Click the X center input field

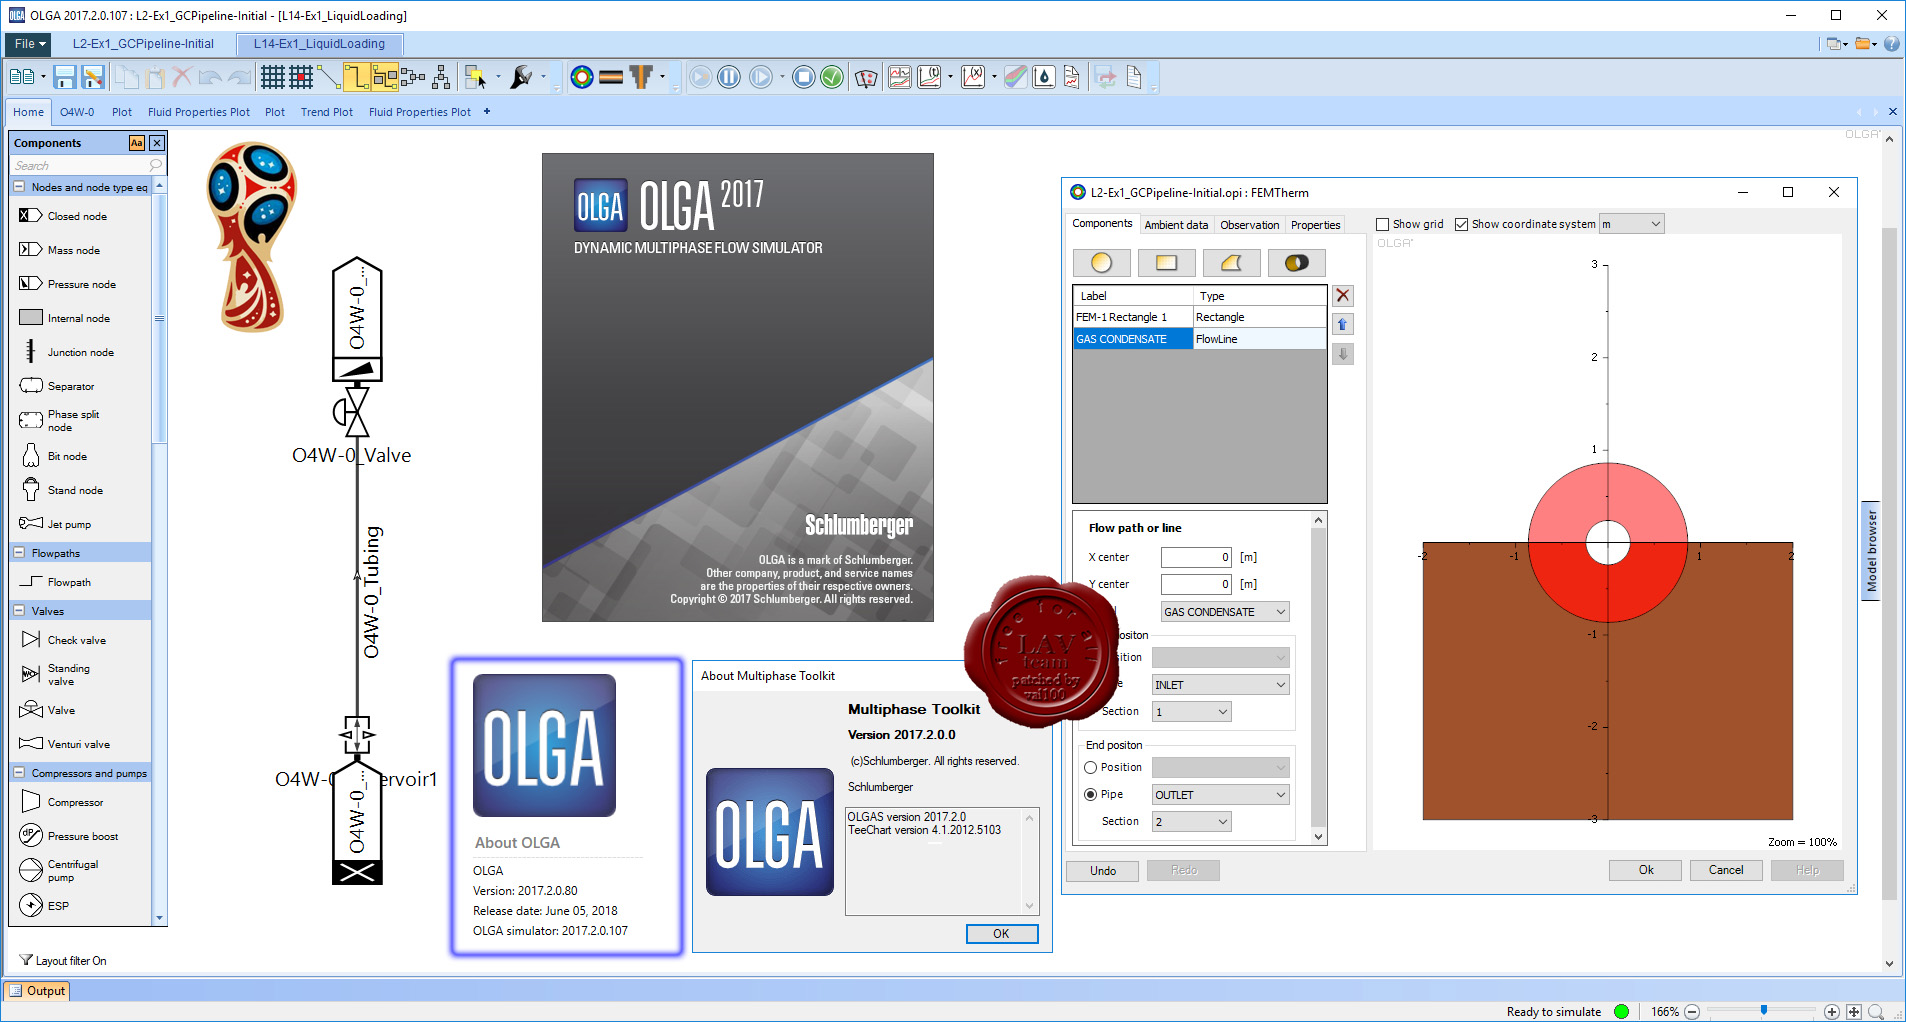pyautogui.click(x=1196, y=557)
